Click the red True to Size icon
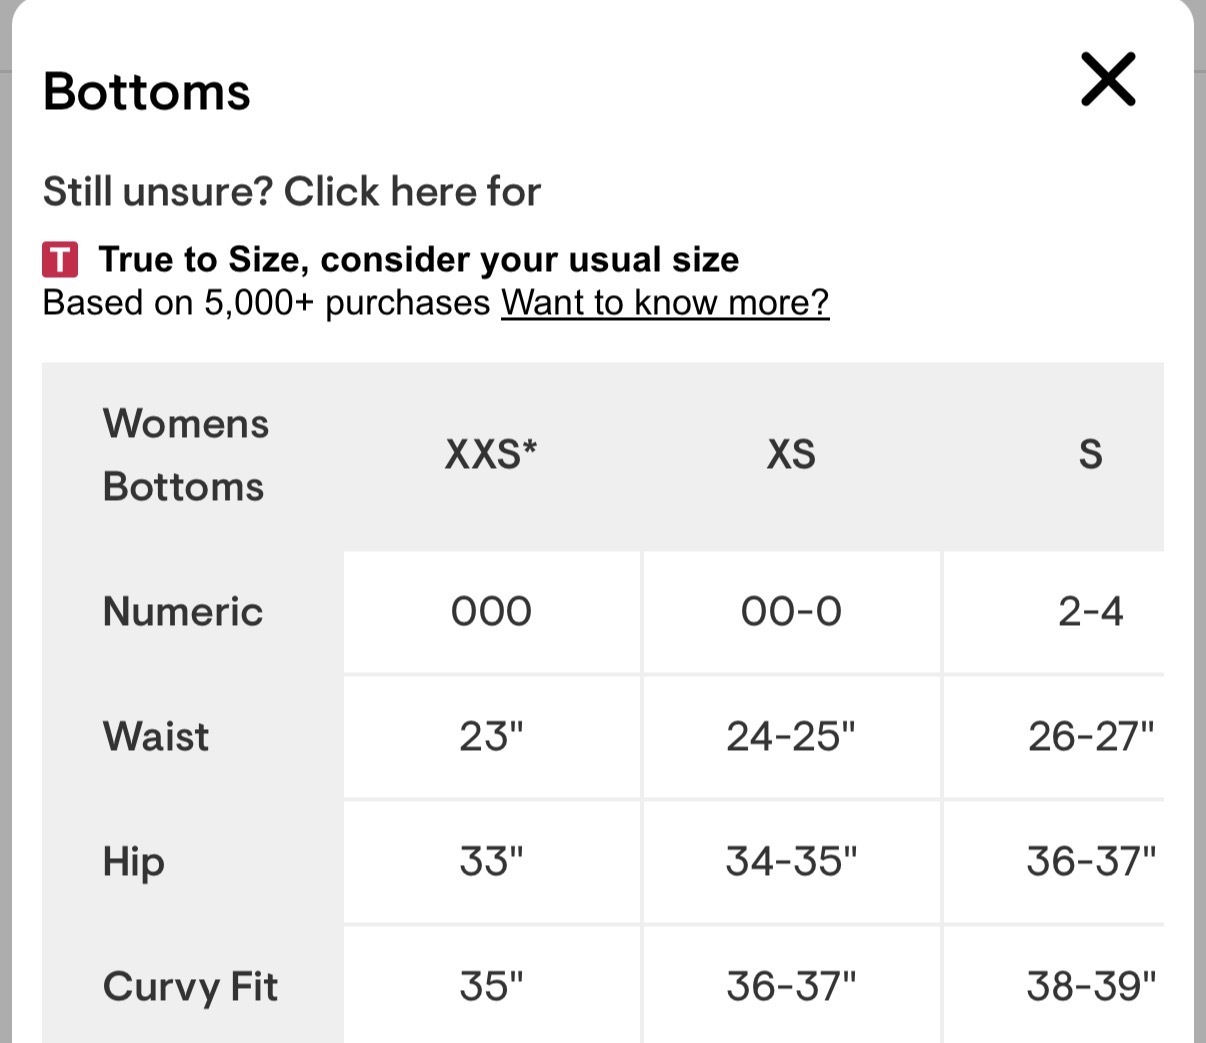The image size is (1206, 1043). point(60,260)
